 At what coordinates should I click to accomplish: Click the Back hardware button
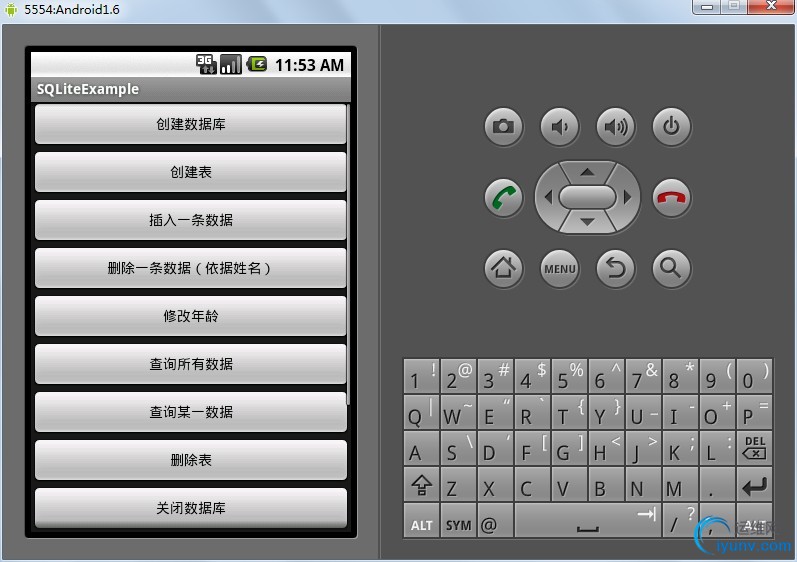pos(615,268)
